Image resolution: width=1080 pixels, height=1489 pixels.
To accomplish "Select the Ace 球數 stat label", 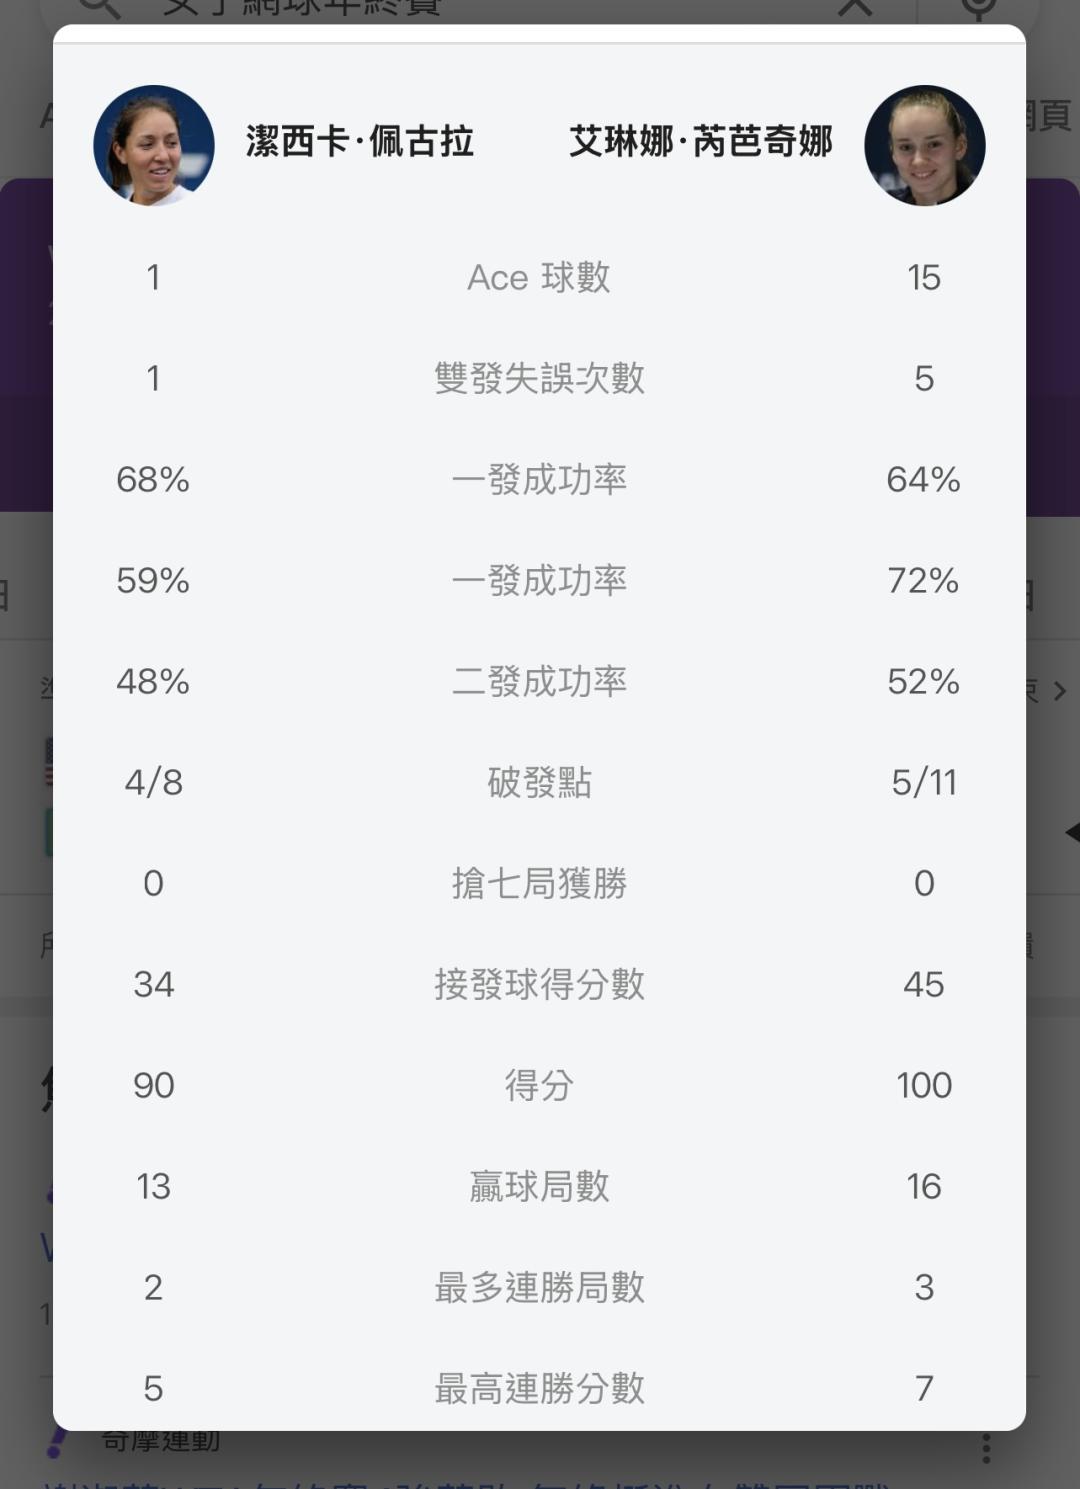I will 539,278.
